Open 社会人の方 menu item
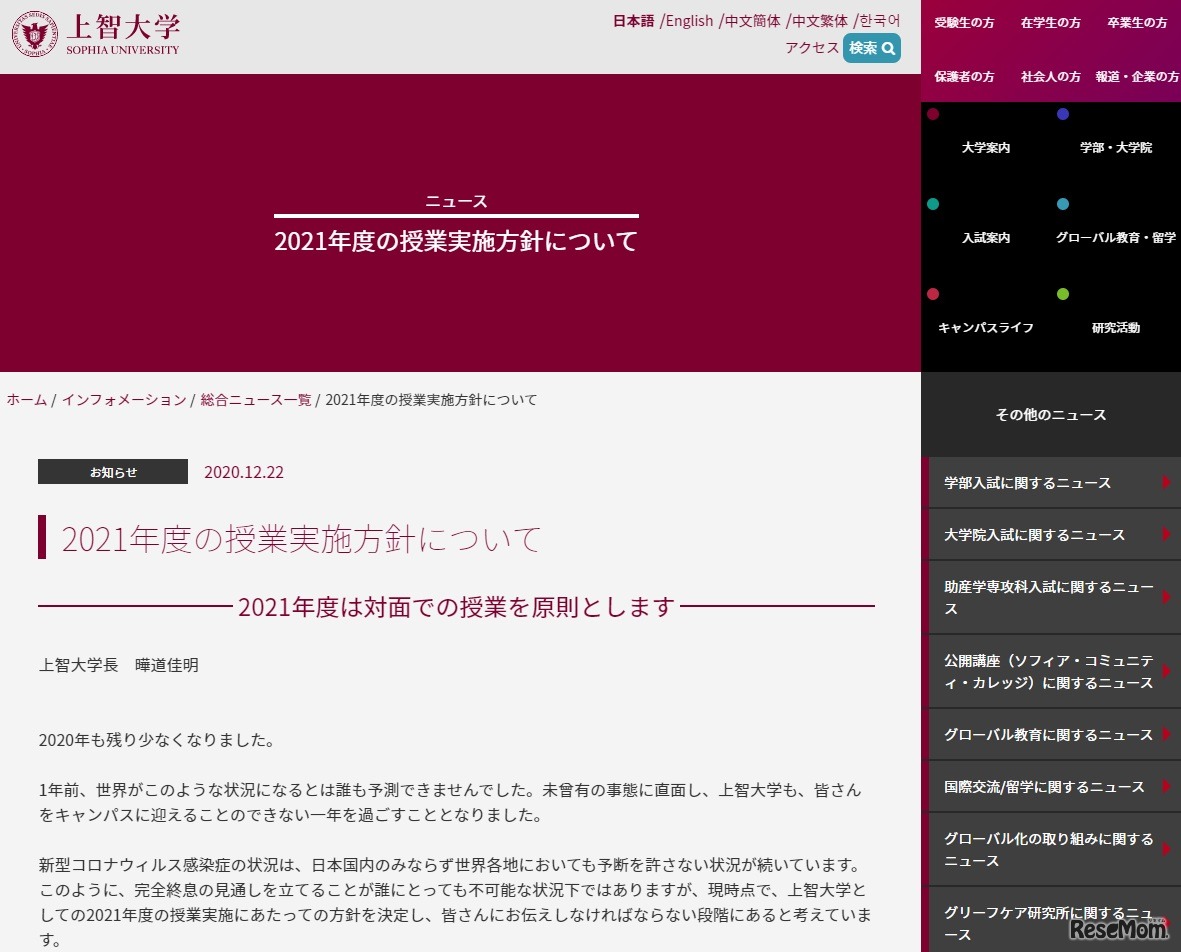Viewport: 1181px width, 952px height. (x=1051, y=76)
